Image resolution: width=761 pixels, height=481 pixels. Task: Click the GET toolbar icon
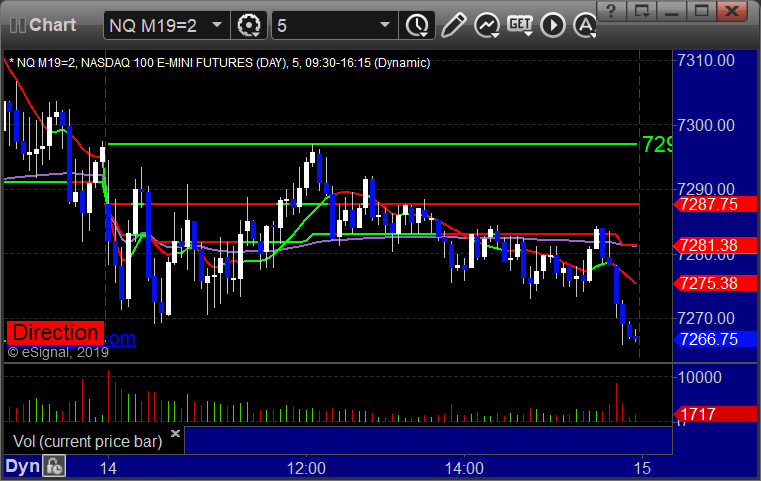pyautogui.click(x=519, y=24)
